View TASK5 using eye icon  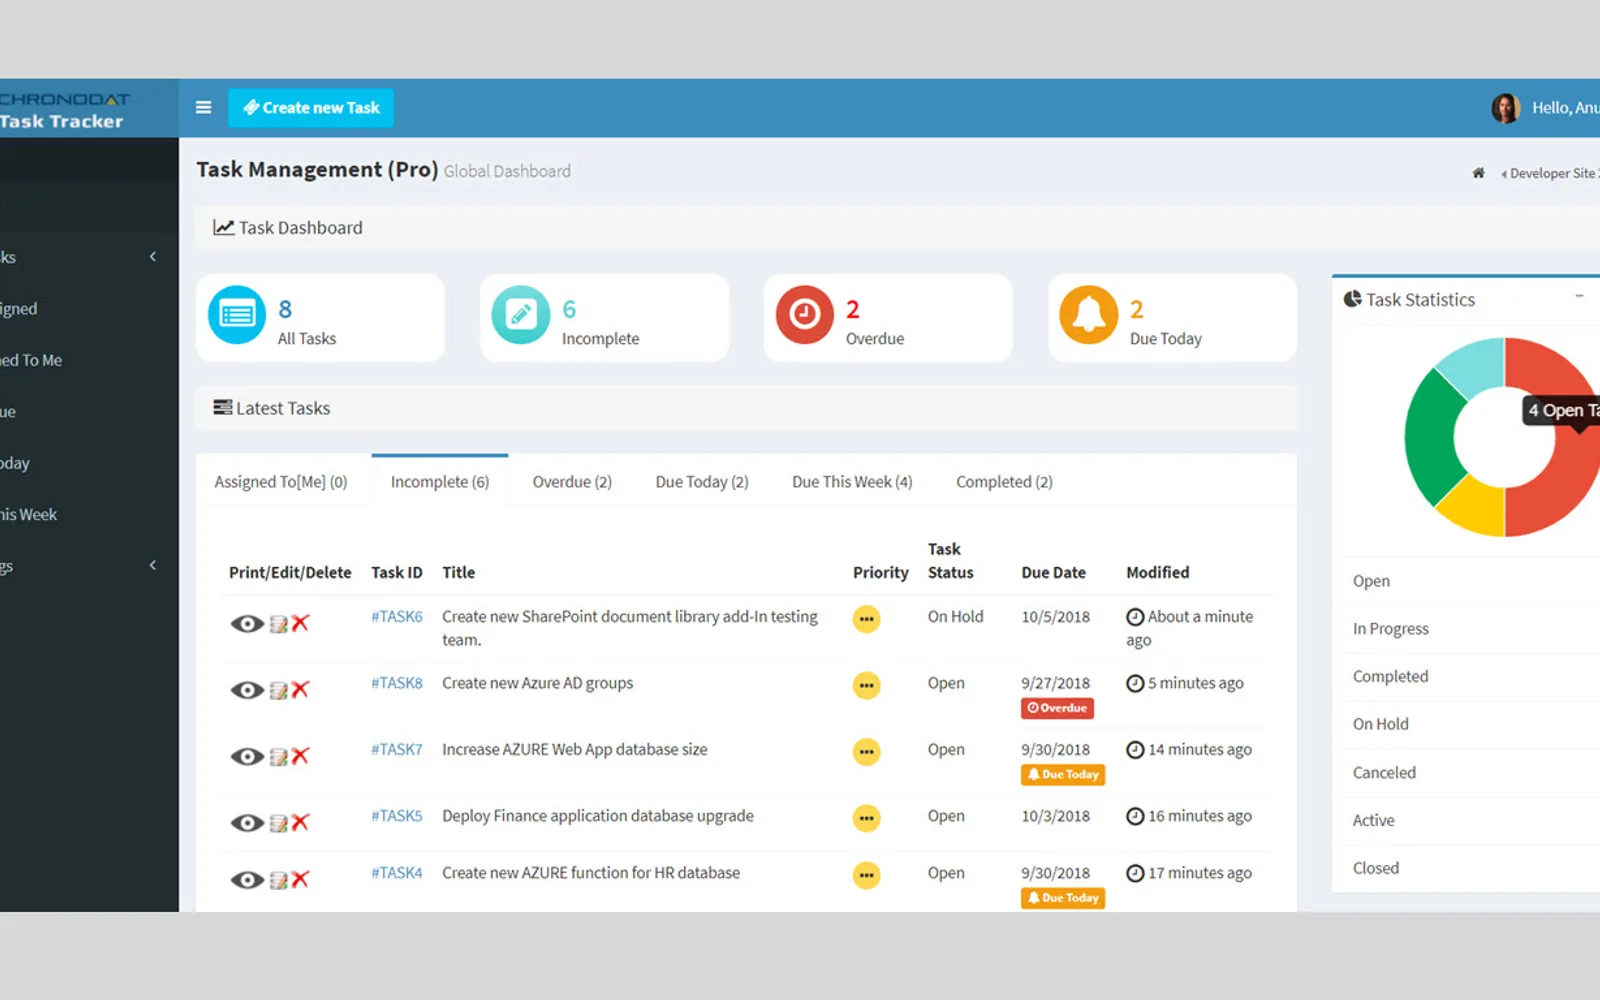[247, 823]
